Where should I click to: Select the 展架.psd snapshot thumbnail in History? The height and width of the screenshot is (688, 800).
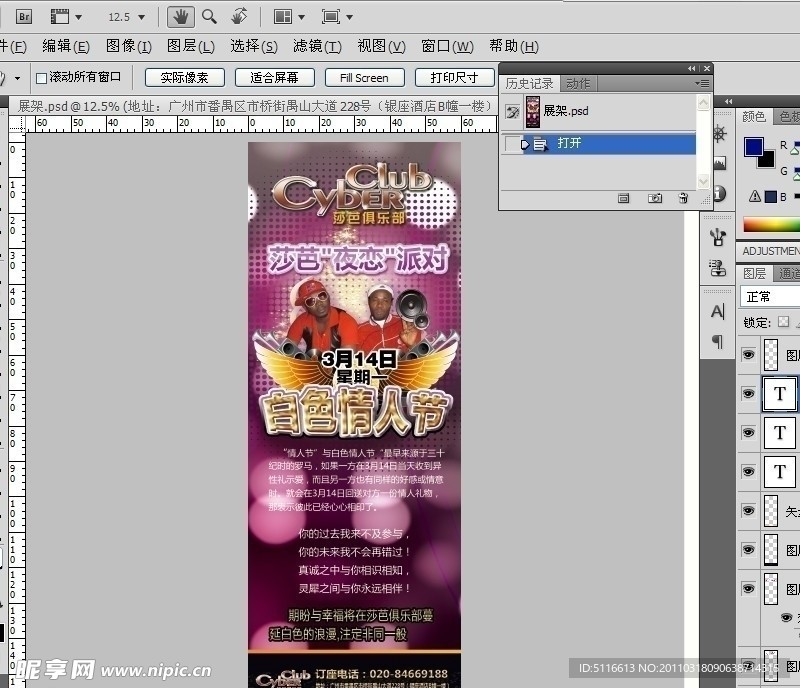coord(533,112)
